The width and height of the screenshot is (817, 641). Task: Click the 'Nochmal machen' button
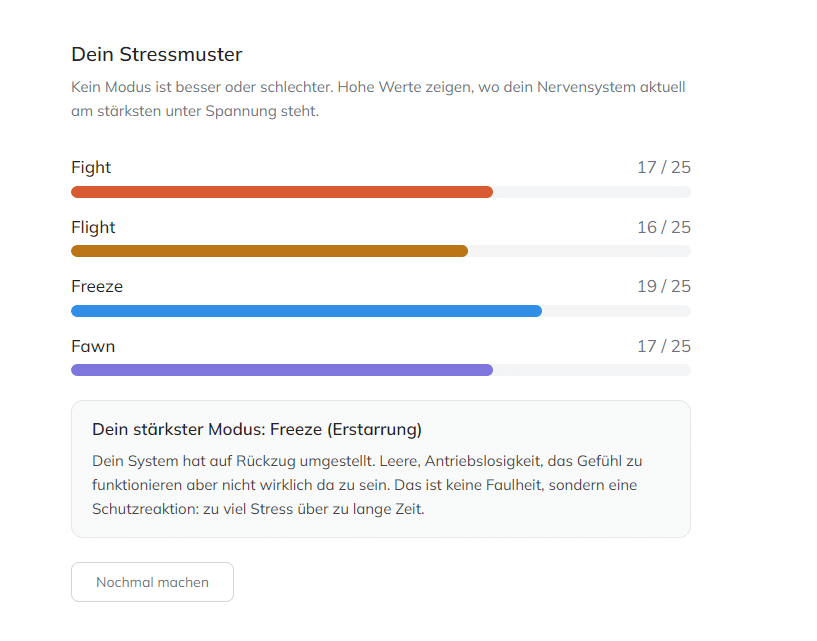[152, 582]
